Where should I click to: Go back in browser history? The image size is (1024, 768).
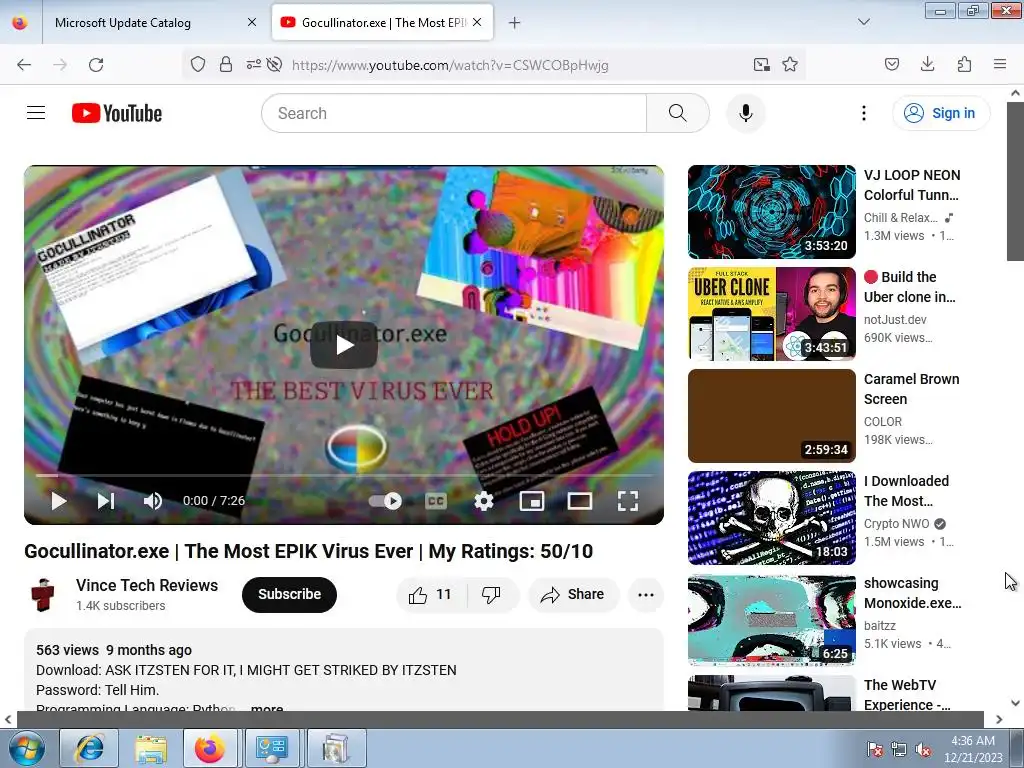click(x=24, y=65)
